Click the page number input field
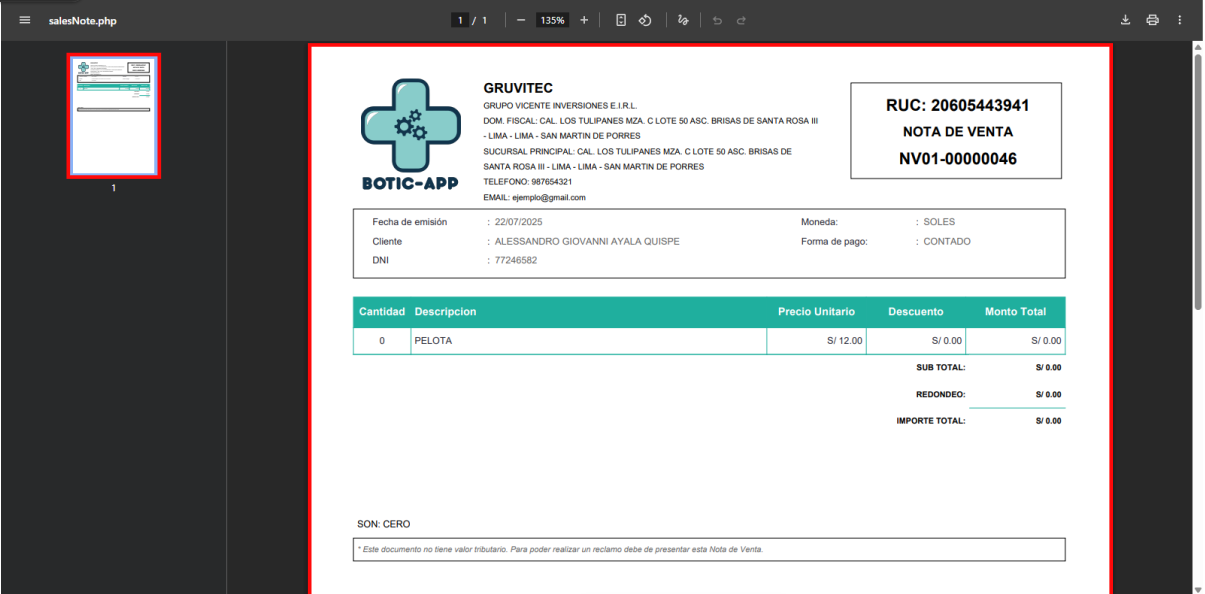Image resolution: width=1205 pixels, height=594 pixels. 461,20
